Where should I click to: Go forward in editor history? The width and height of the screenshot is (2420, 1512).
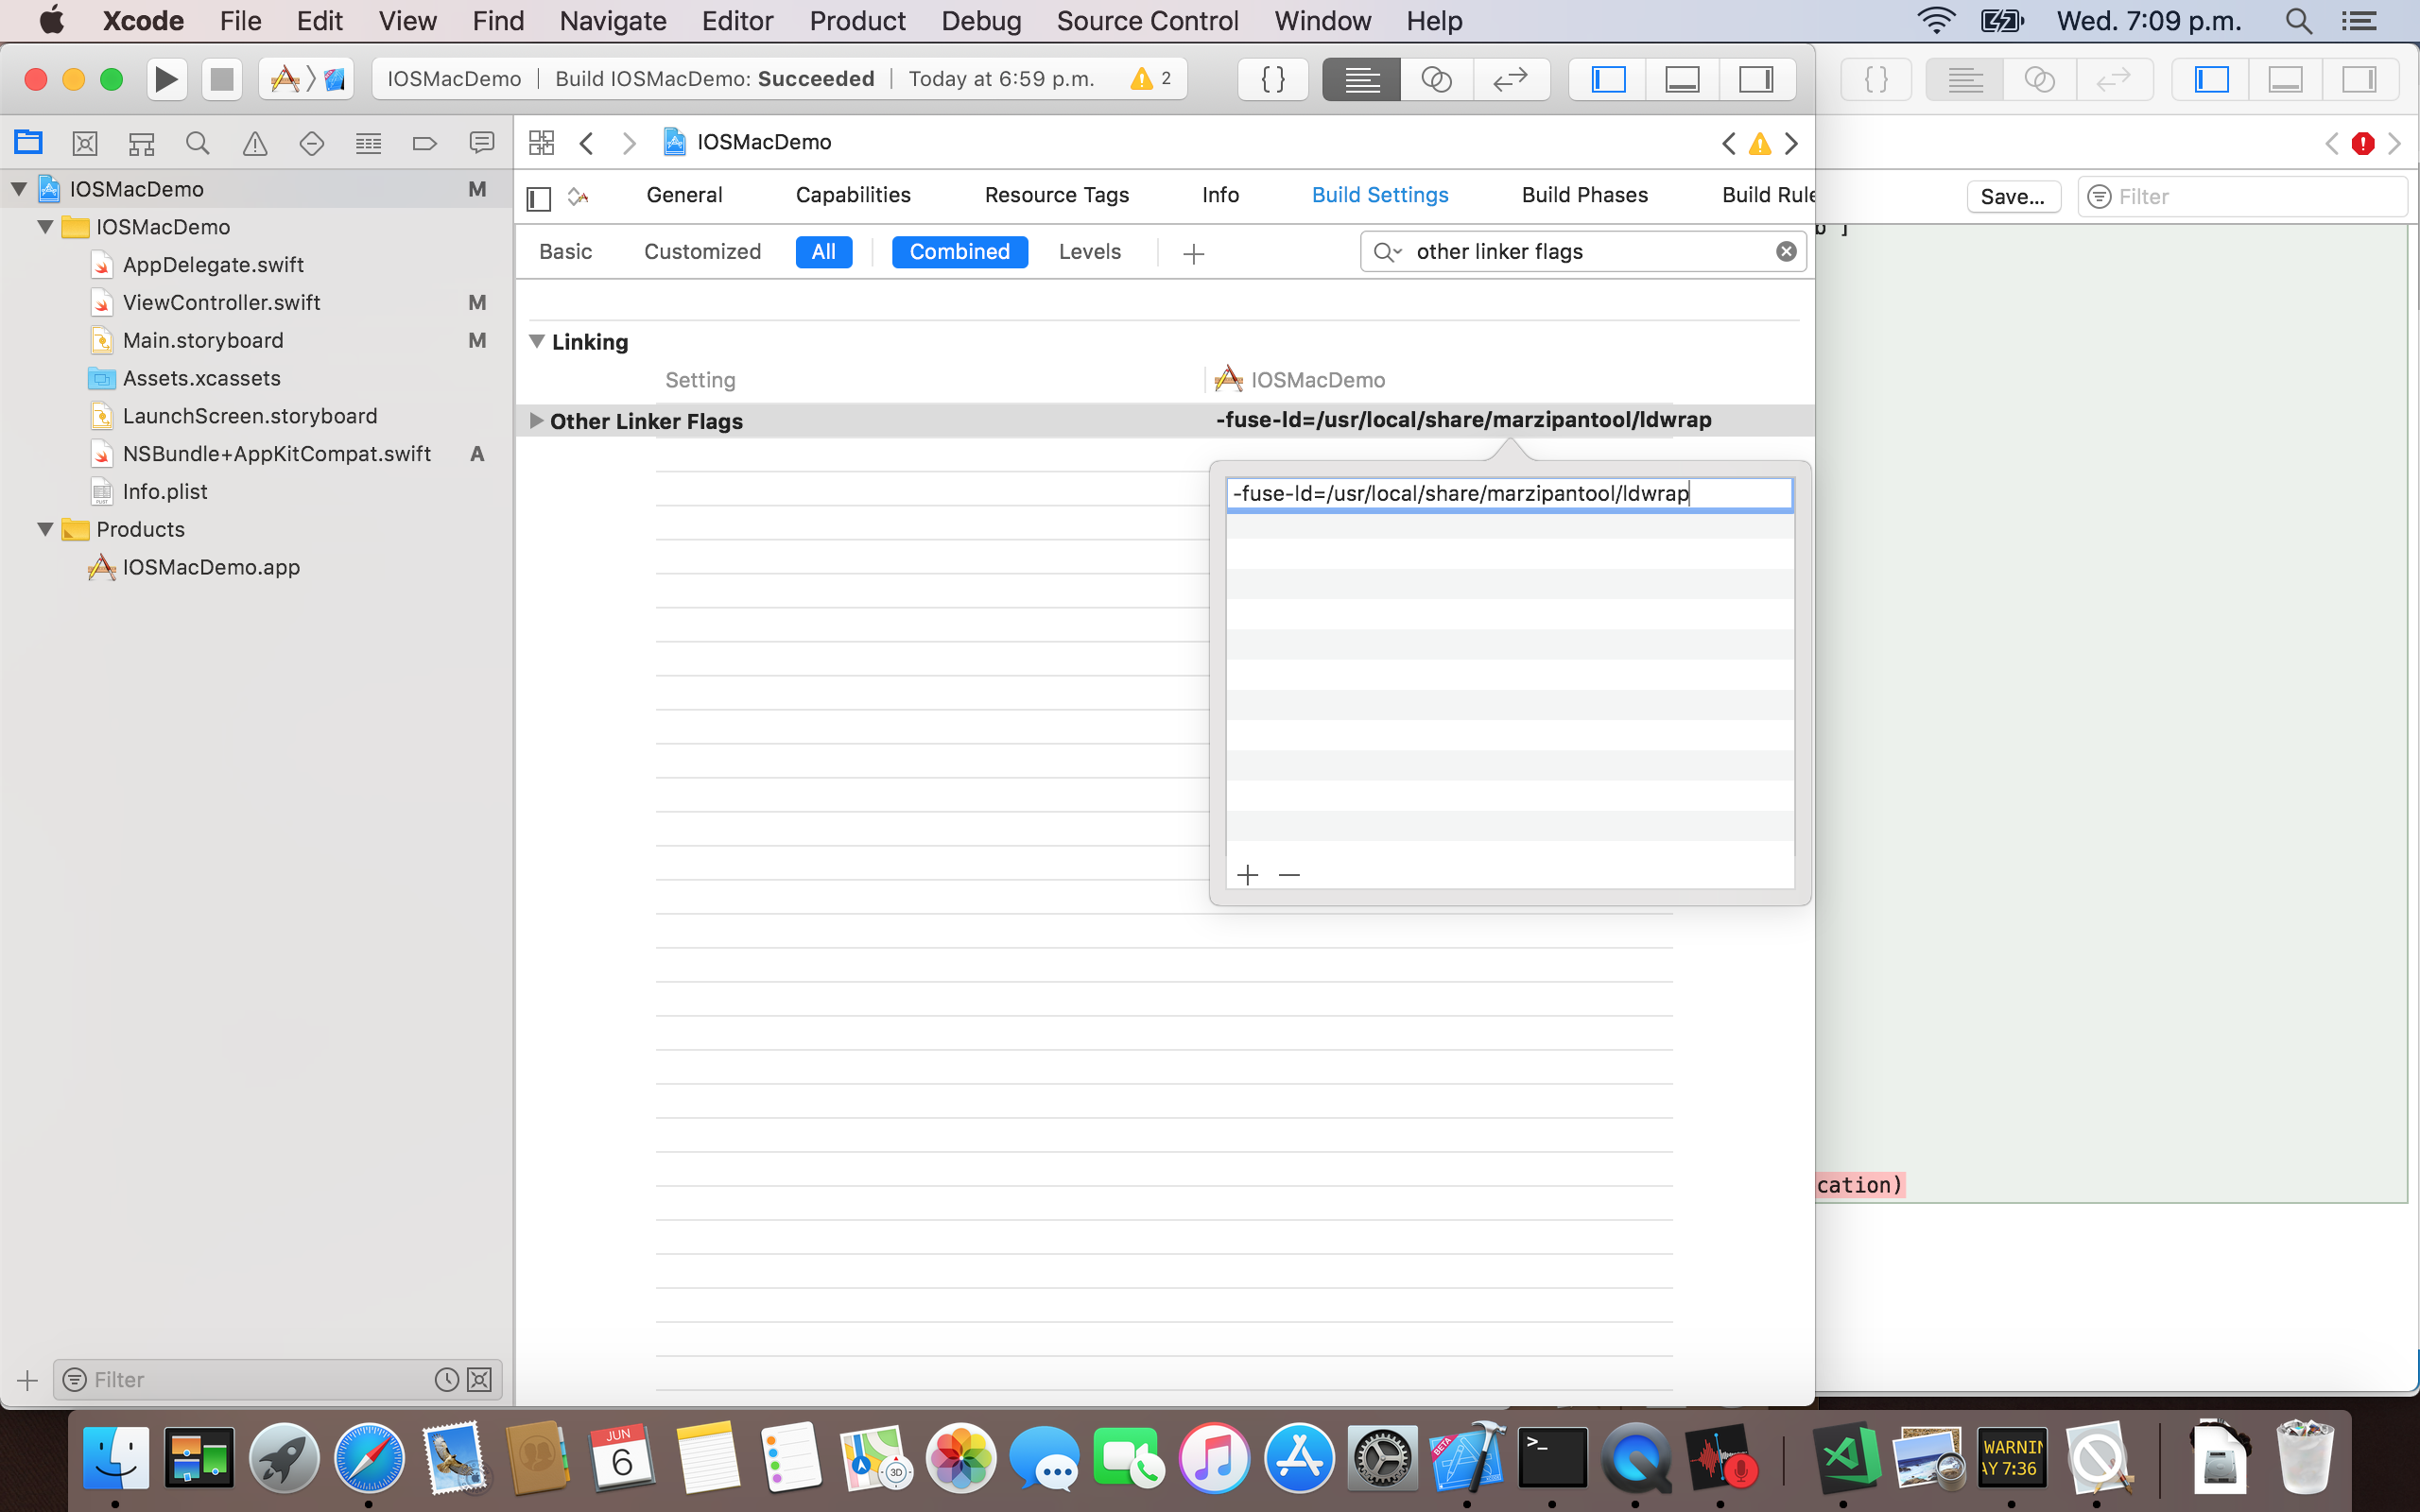click(x=629, y=143)
